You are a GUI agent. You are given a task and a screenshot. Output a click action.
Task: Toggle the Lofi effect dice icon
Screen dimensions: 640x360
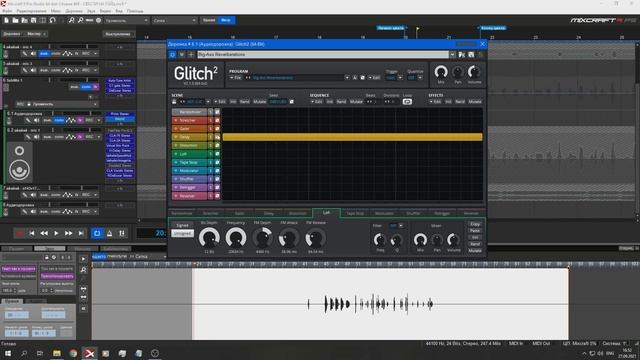(217, 154)
